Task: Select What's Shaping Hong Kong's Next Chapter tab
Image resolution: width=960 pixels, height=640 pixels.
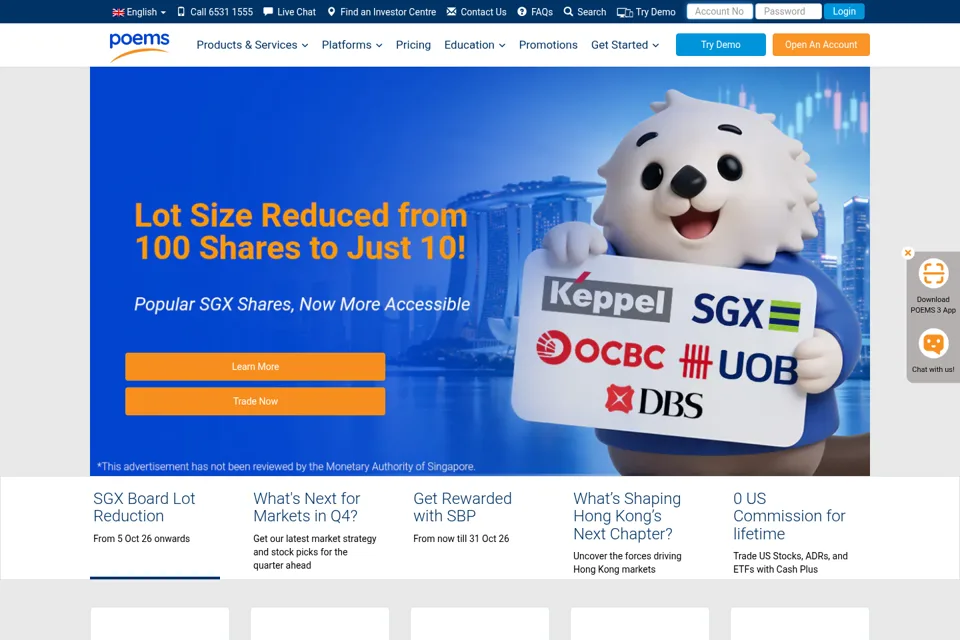Action: coord(635,528)
